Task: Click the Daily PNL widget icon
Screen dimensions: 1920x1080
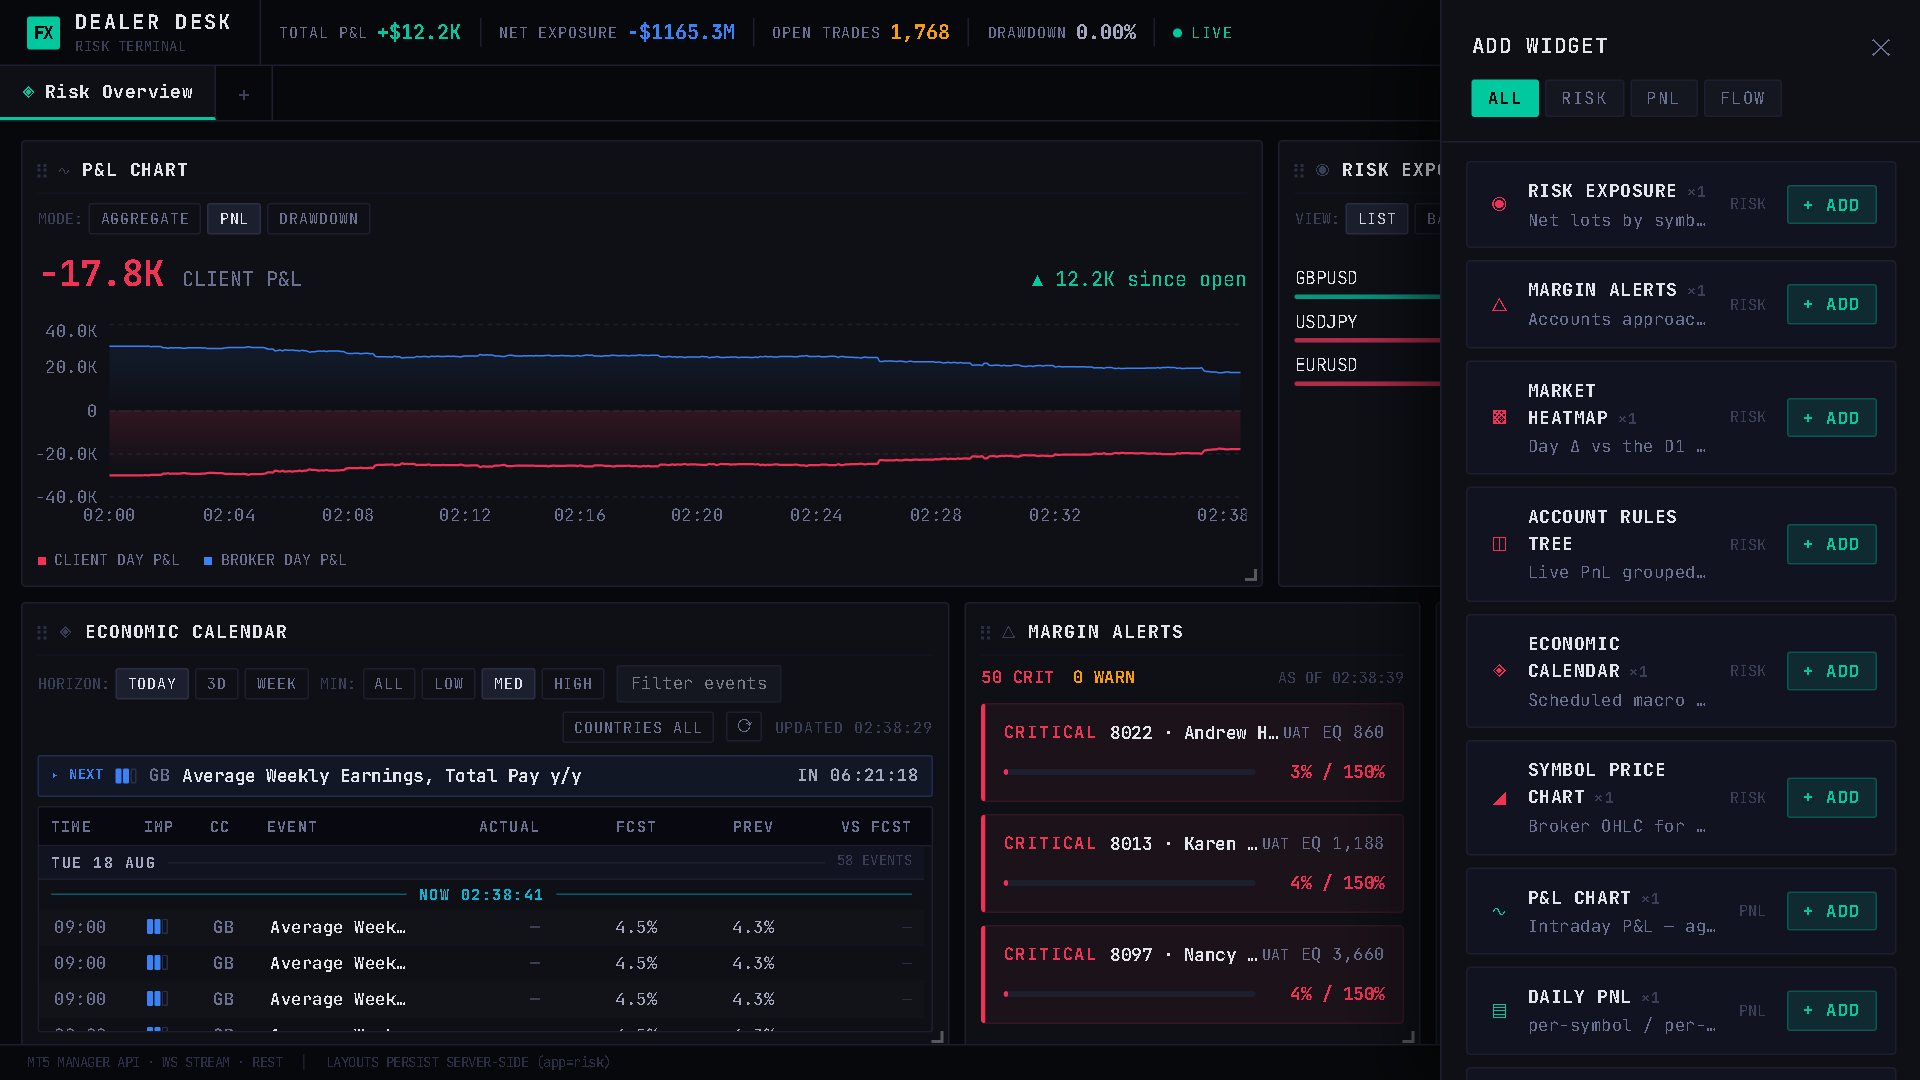Action: click(1499, 1011)
